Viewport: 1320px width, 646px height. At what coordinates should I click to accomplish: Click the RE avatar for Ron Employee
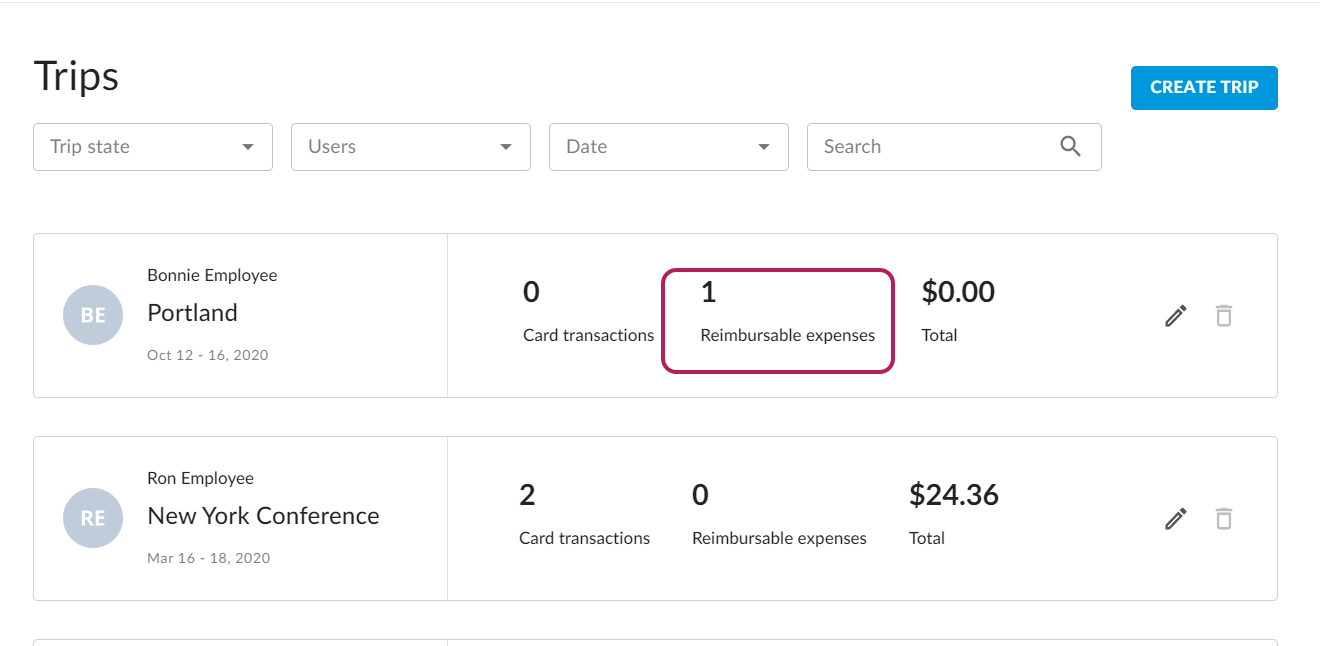click(93, 518)
